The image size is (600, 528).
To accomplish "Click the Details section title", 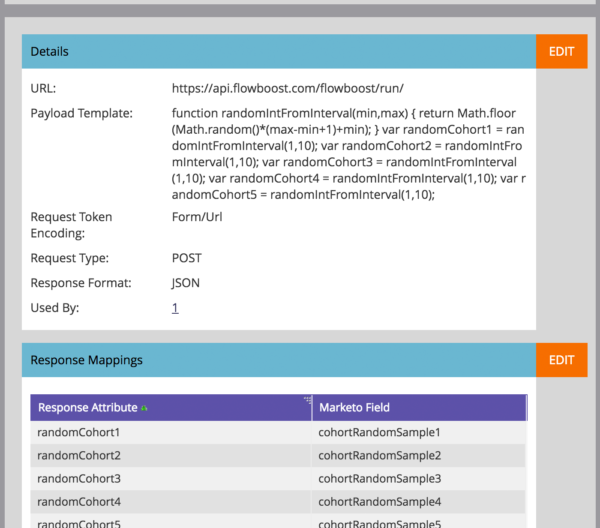I will [x=49, y=51].
